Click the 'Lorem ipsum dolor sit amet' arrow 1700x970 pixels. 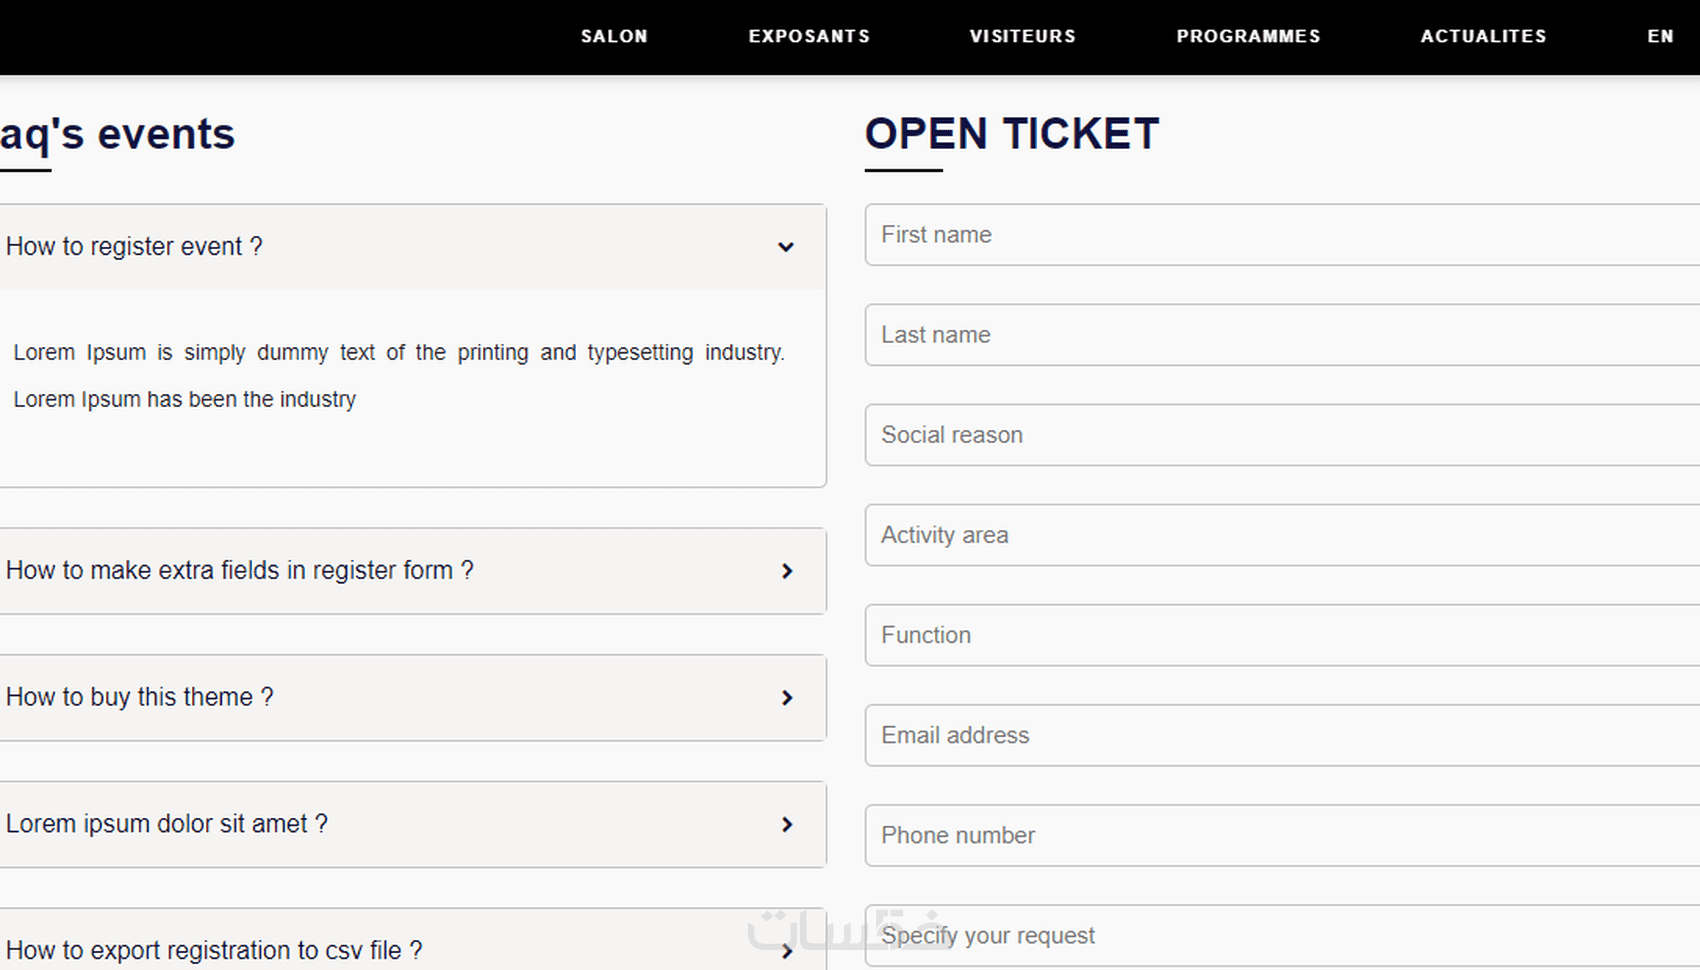[x=787, y=825]
